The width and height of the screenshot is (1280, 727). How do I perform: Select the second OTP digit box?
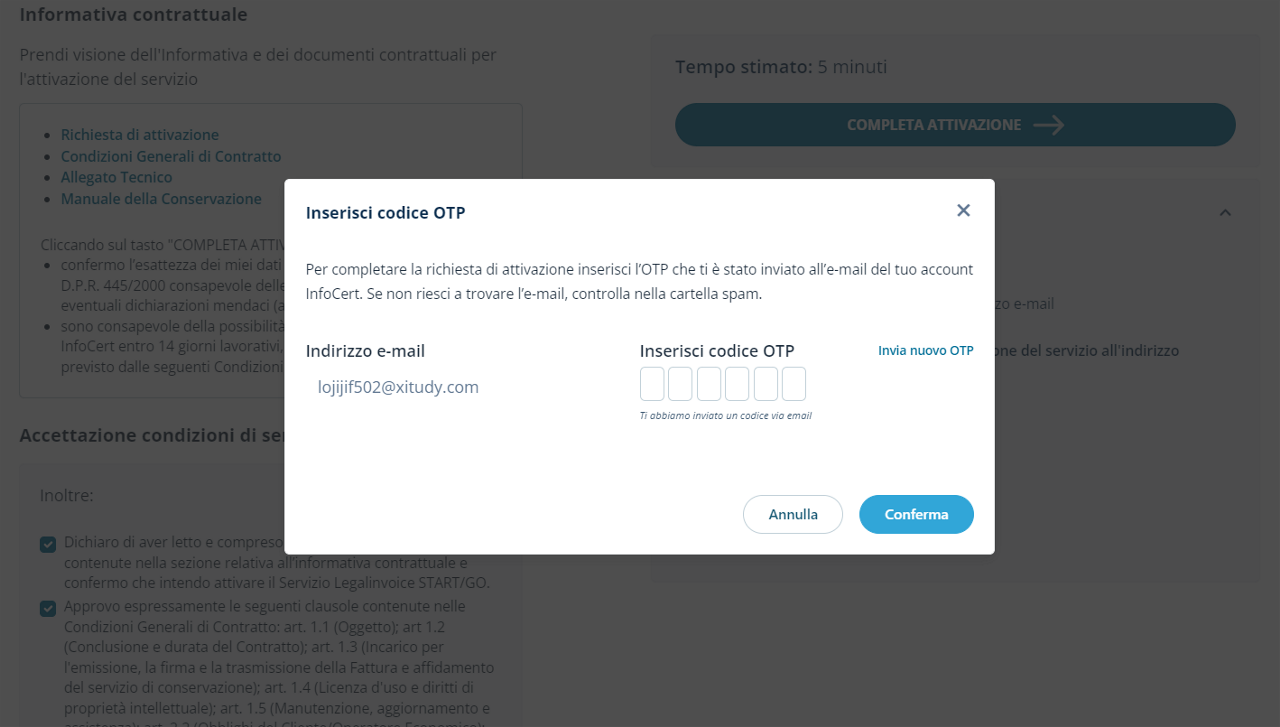pyautogui.click(x=680, y=384)
